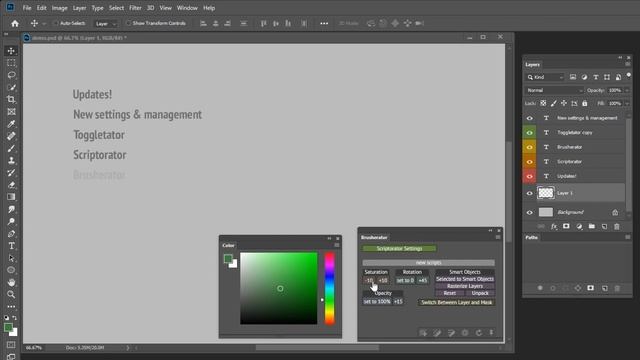The width and height of the screenshot is (640, 360).
Task: Open the Filter menu
Action: point(135,8)
